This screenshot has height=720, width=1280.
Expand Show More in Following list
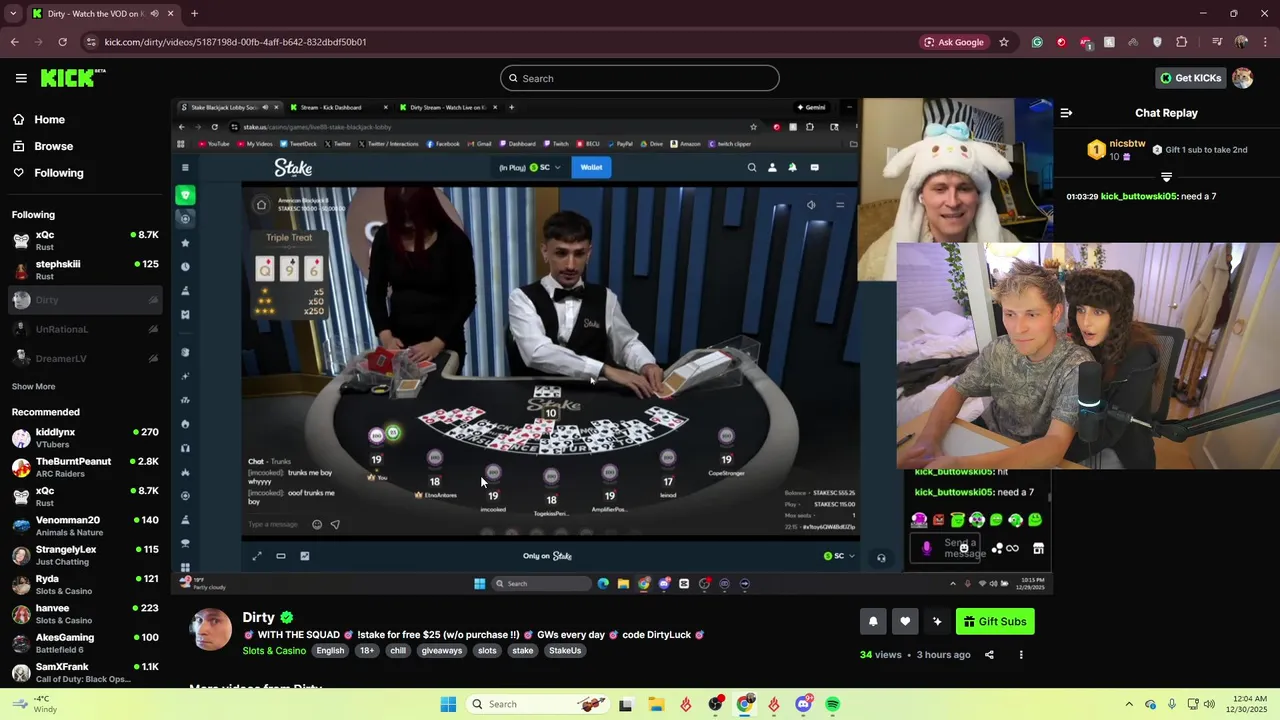pos(33,386)
